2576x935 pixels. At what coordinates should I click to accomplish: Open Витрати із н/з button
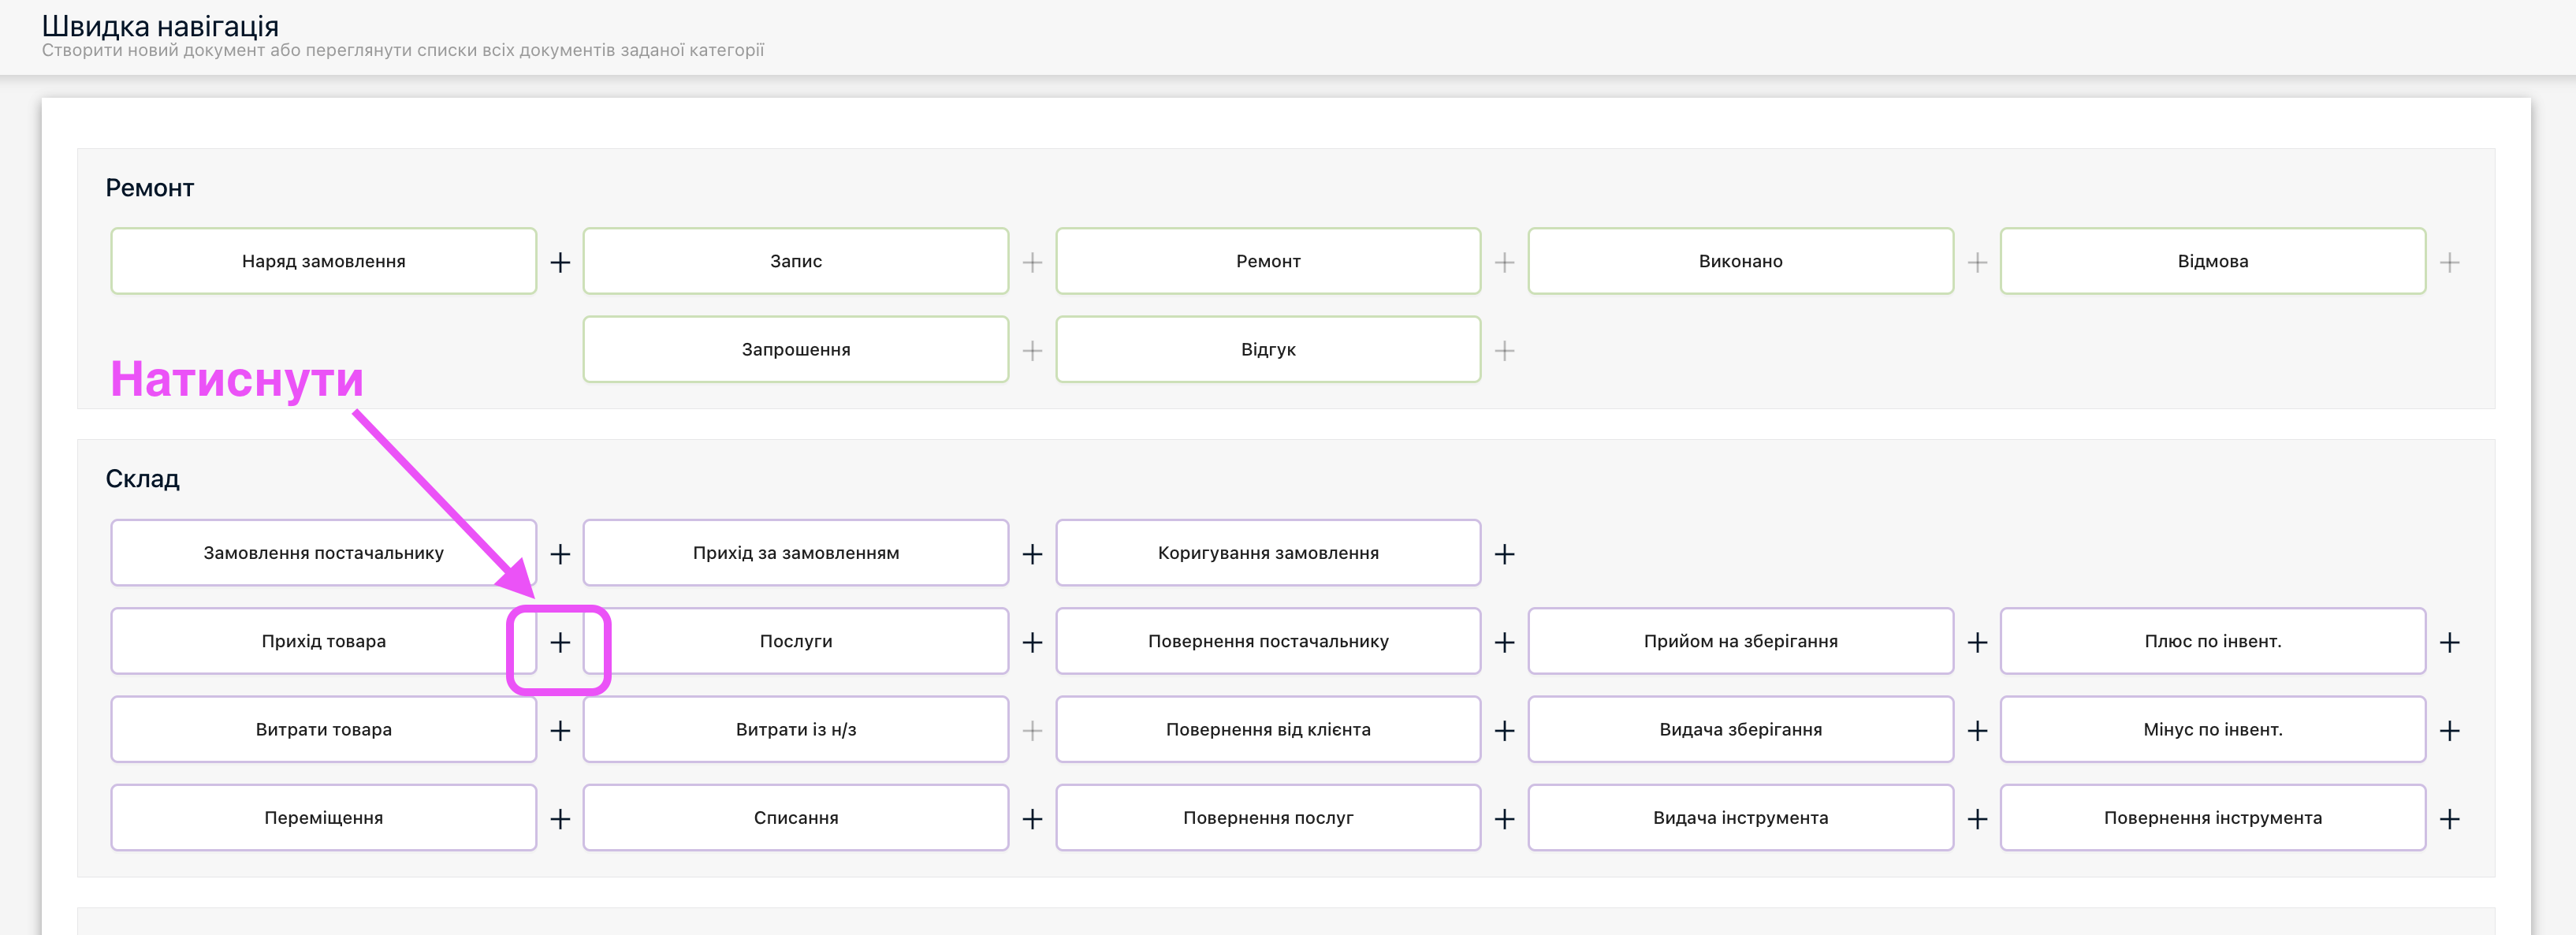[x=795, y=729]
